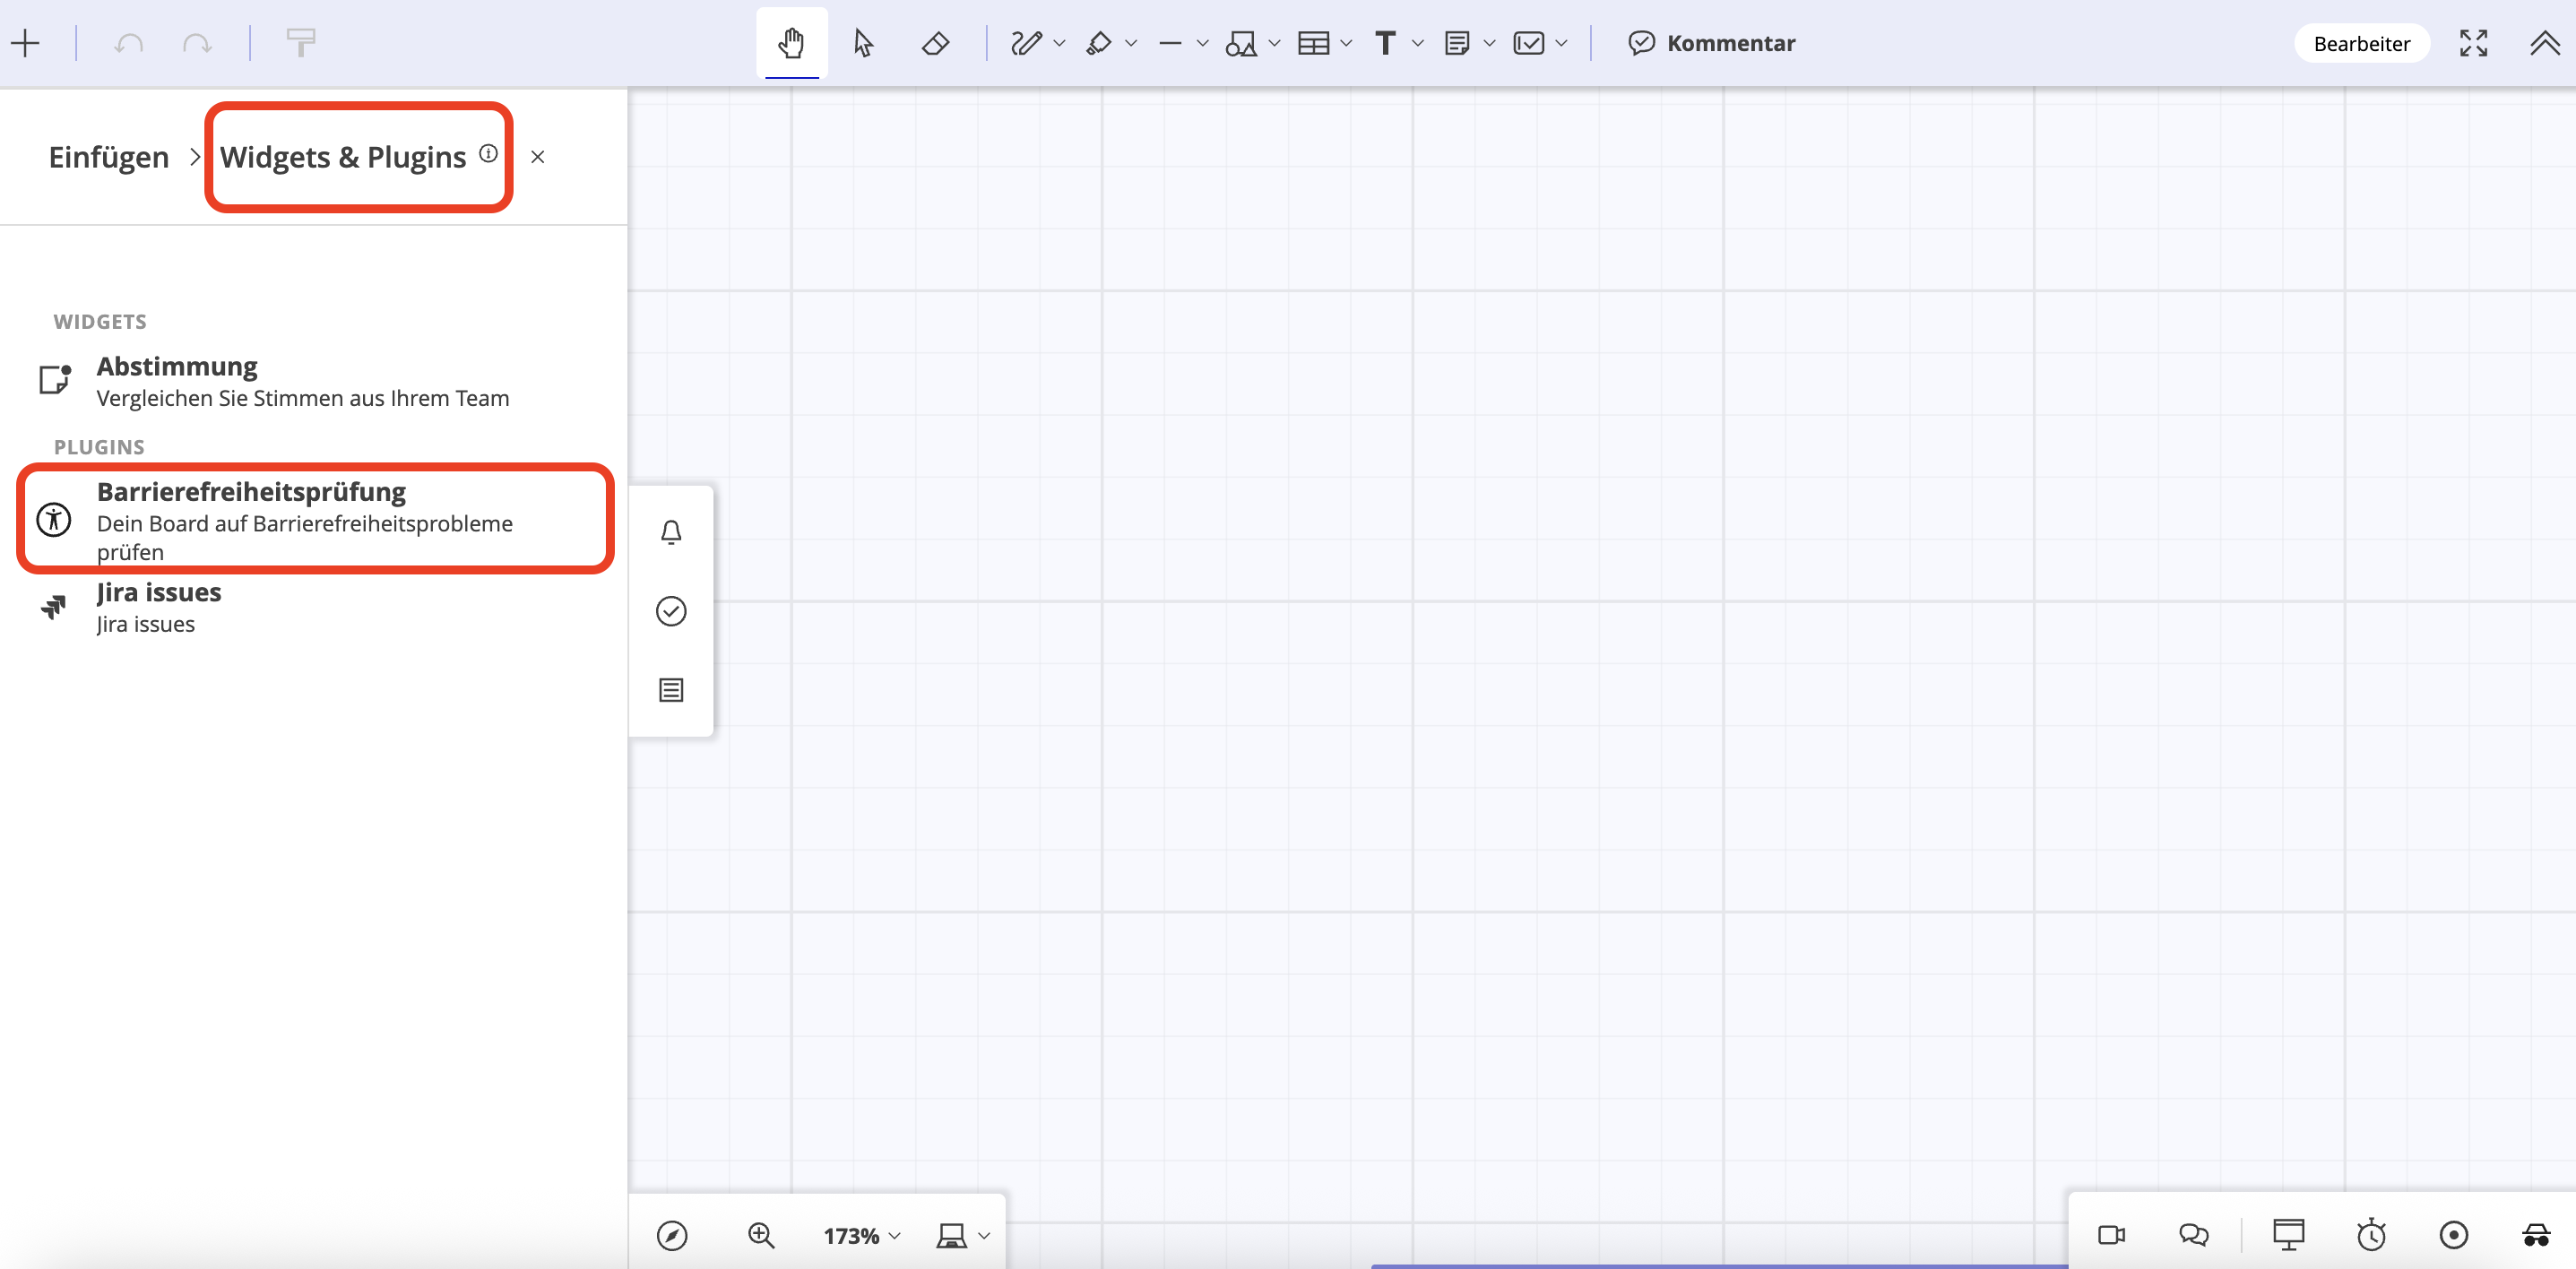Click the plus insert icon
2576x1269 pixels.
(25, 43)
